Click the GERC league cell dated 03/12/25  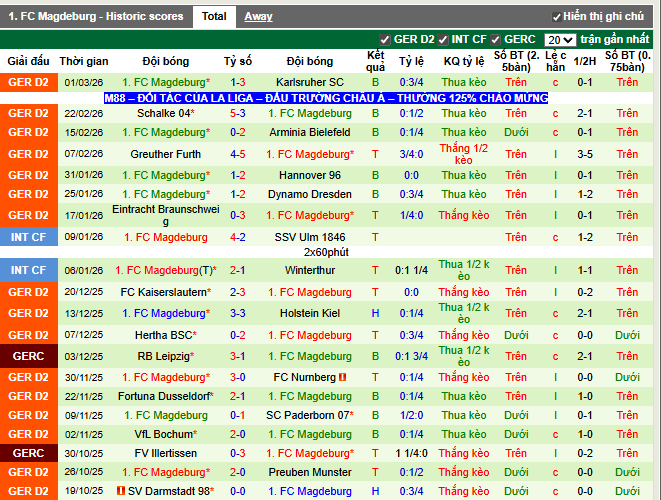29,356
